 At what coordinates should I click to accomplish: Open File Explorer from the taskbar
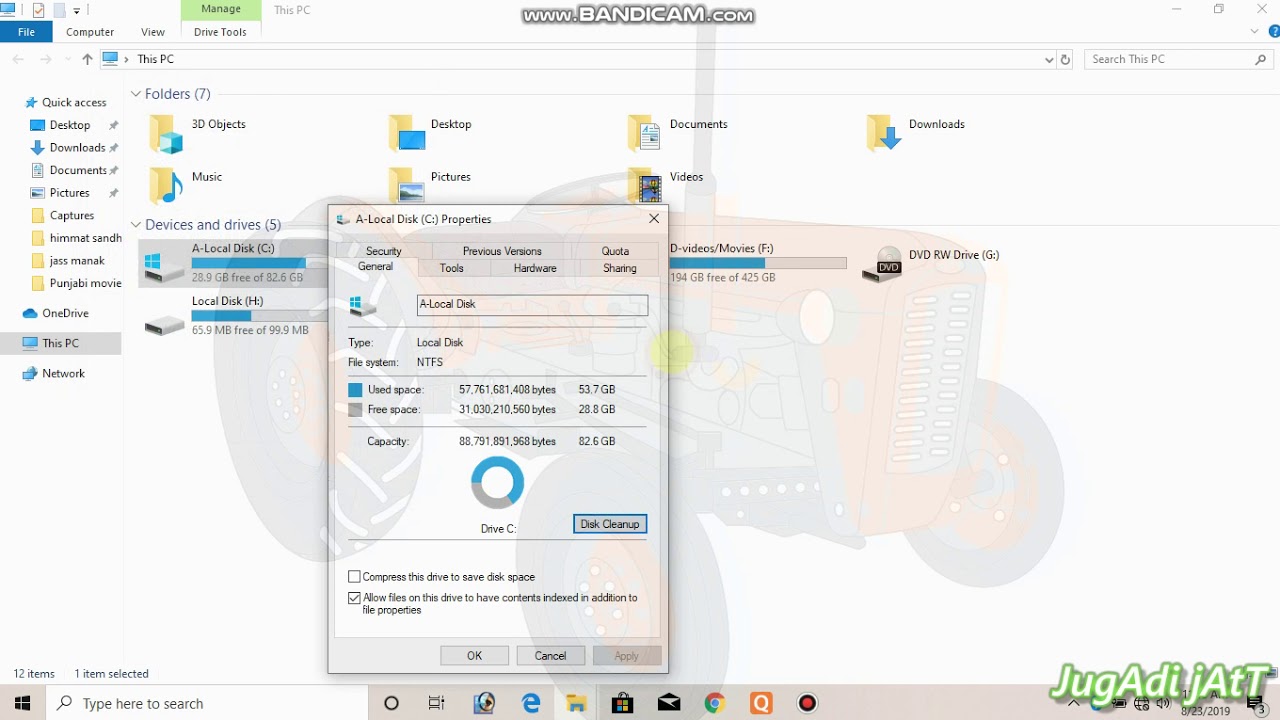[576, 703]
